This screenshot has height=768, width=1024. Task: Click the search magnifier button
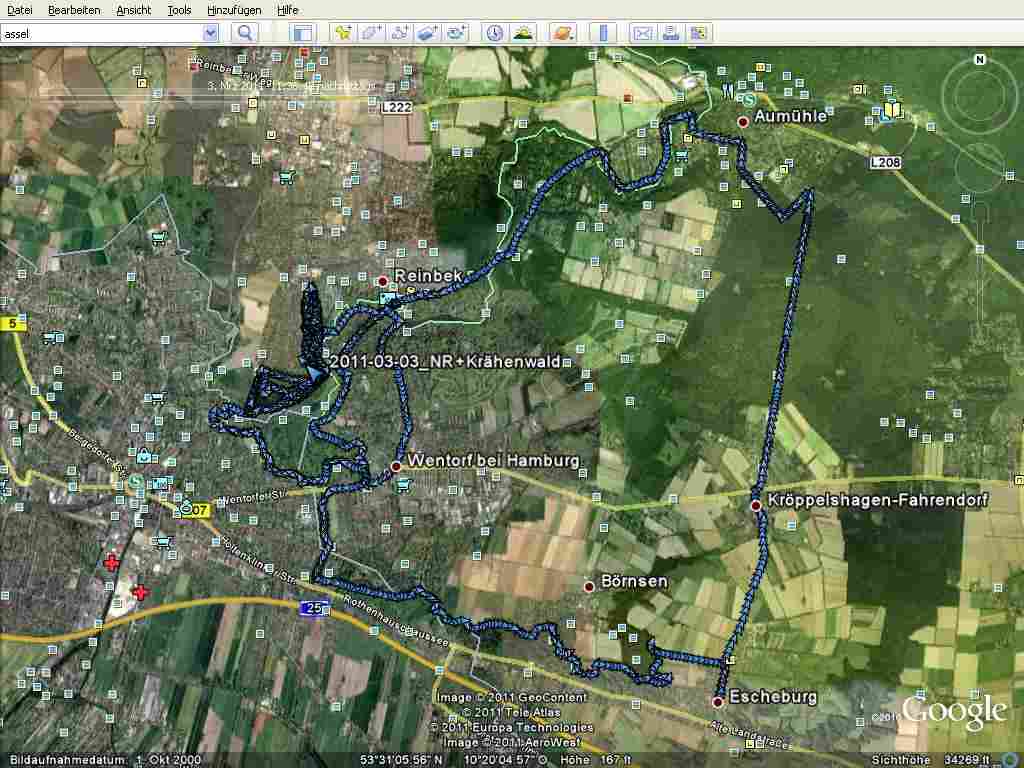click(x=245, y=33)
